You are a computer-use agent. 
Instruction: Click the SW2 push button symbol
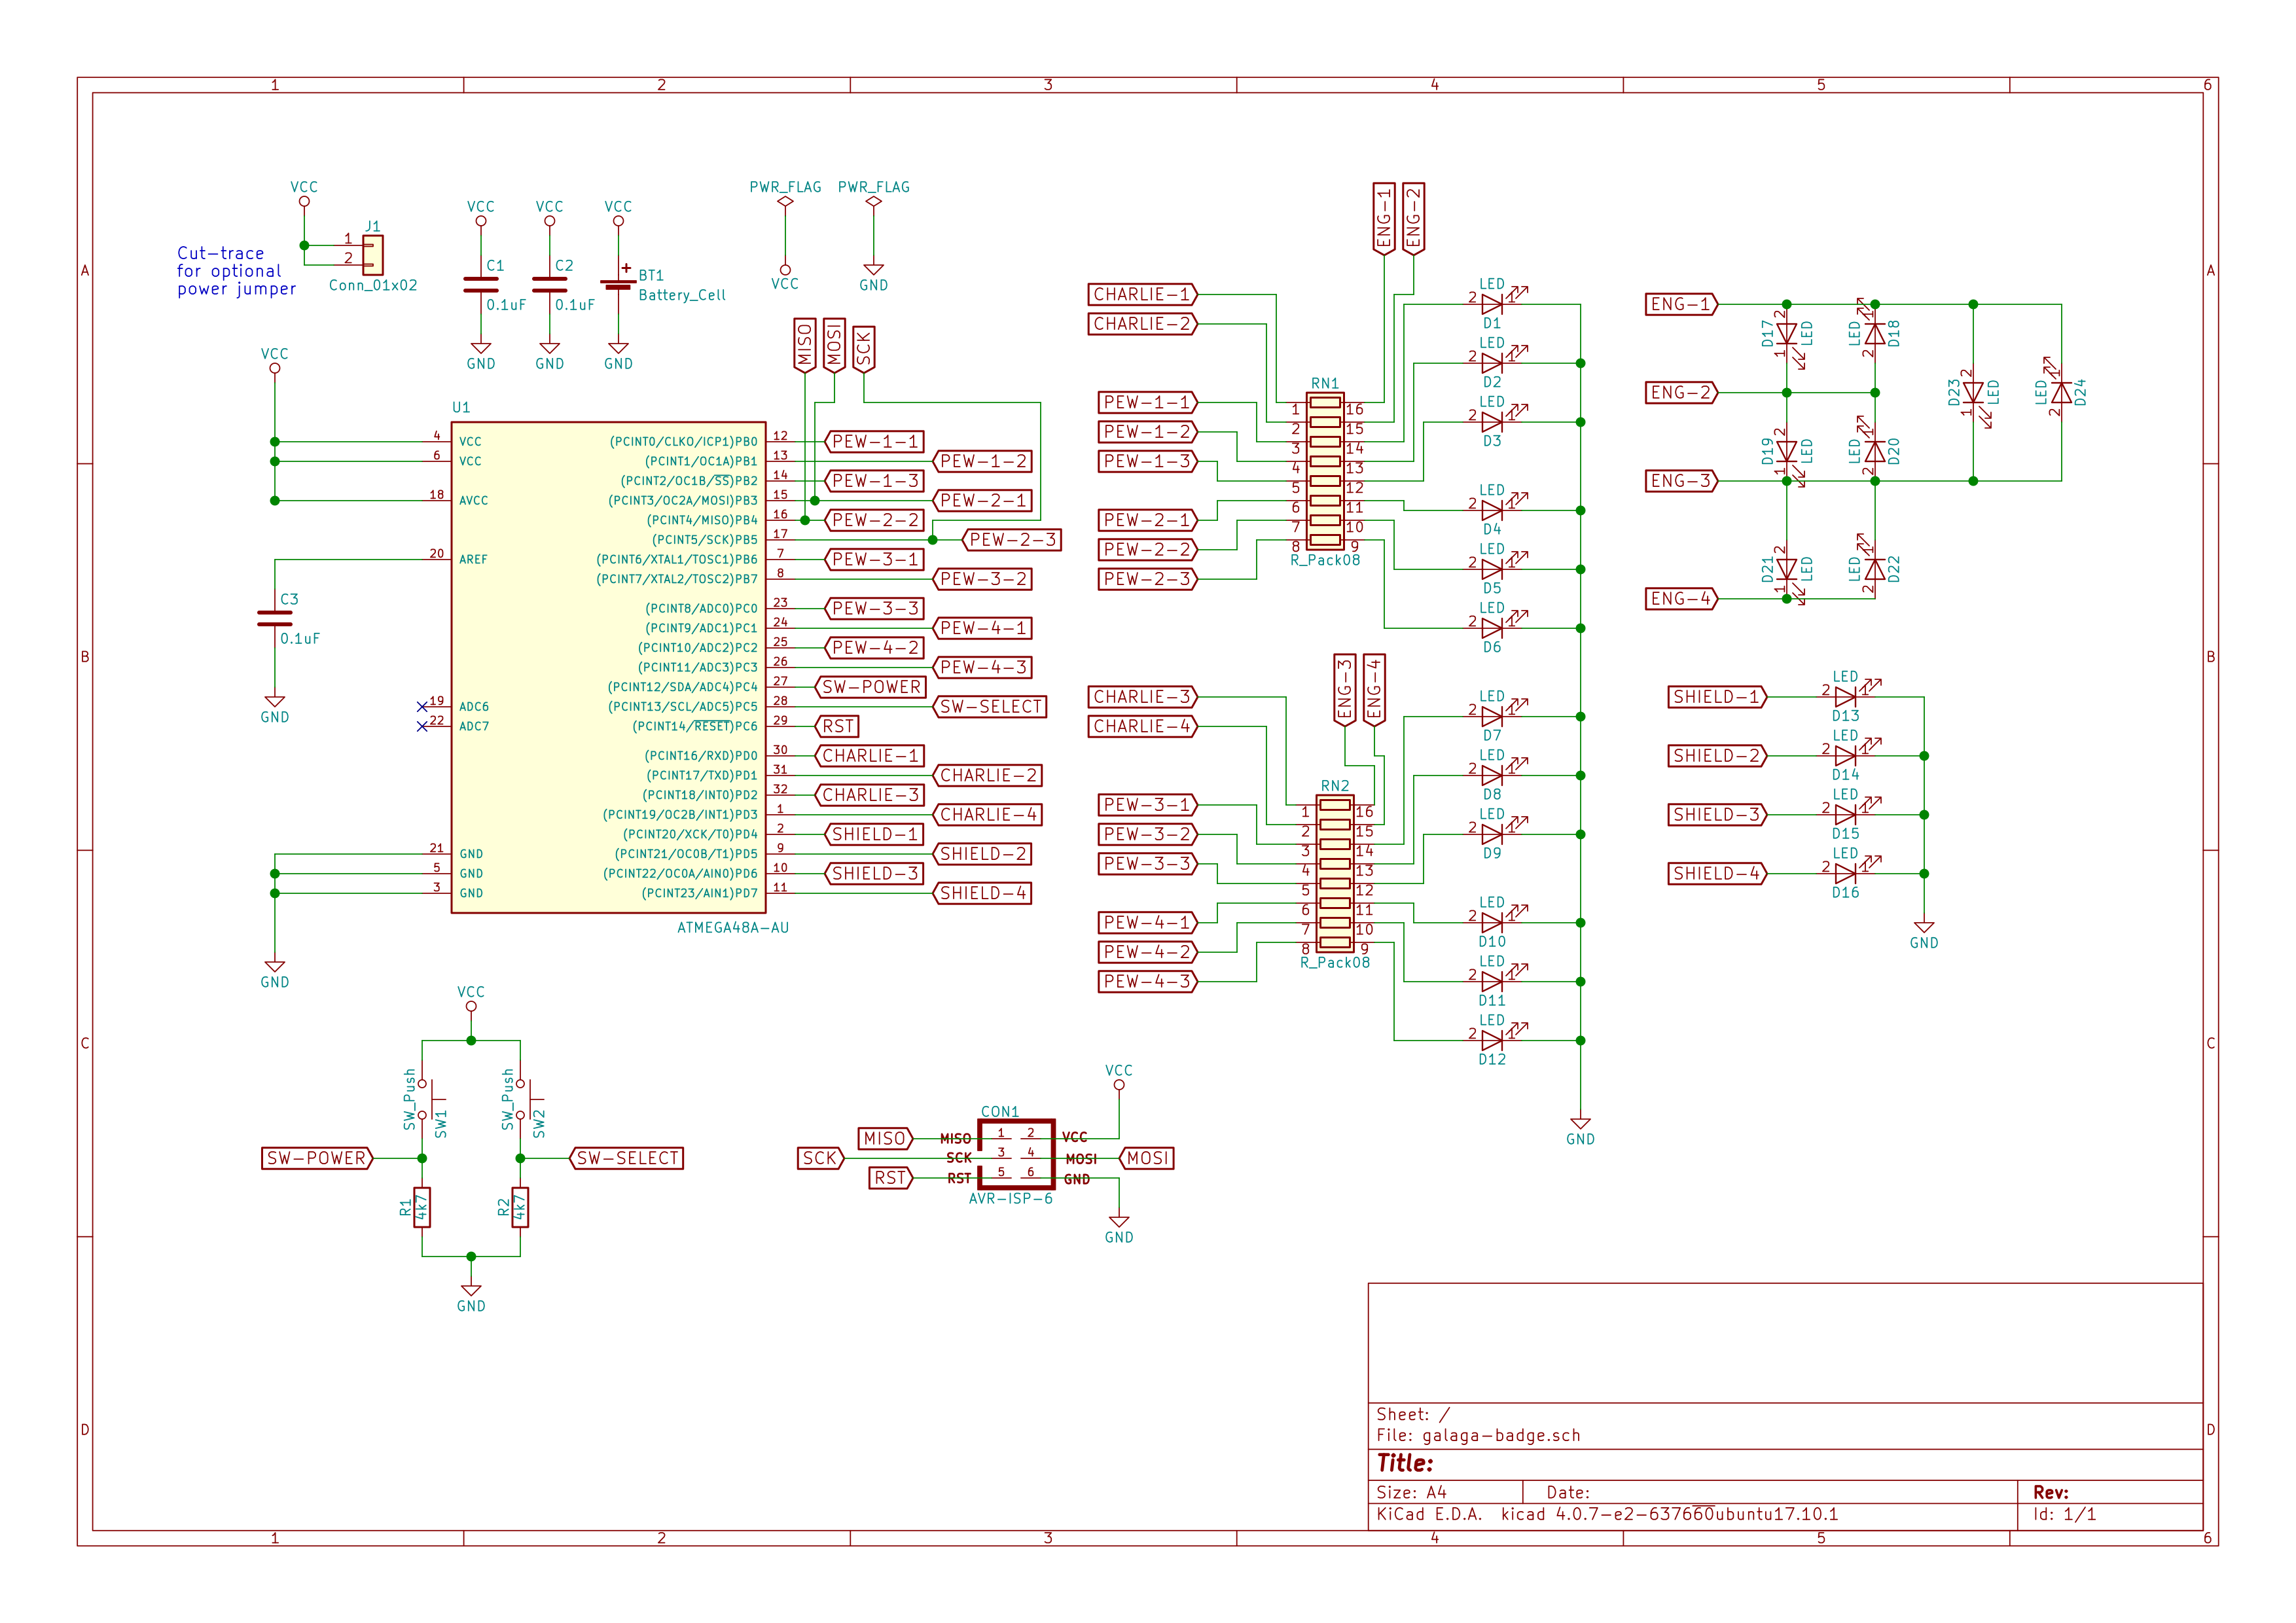pos(524,1100)
